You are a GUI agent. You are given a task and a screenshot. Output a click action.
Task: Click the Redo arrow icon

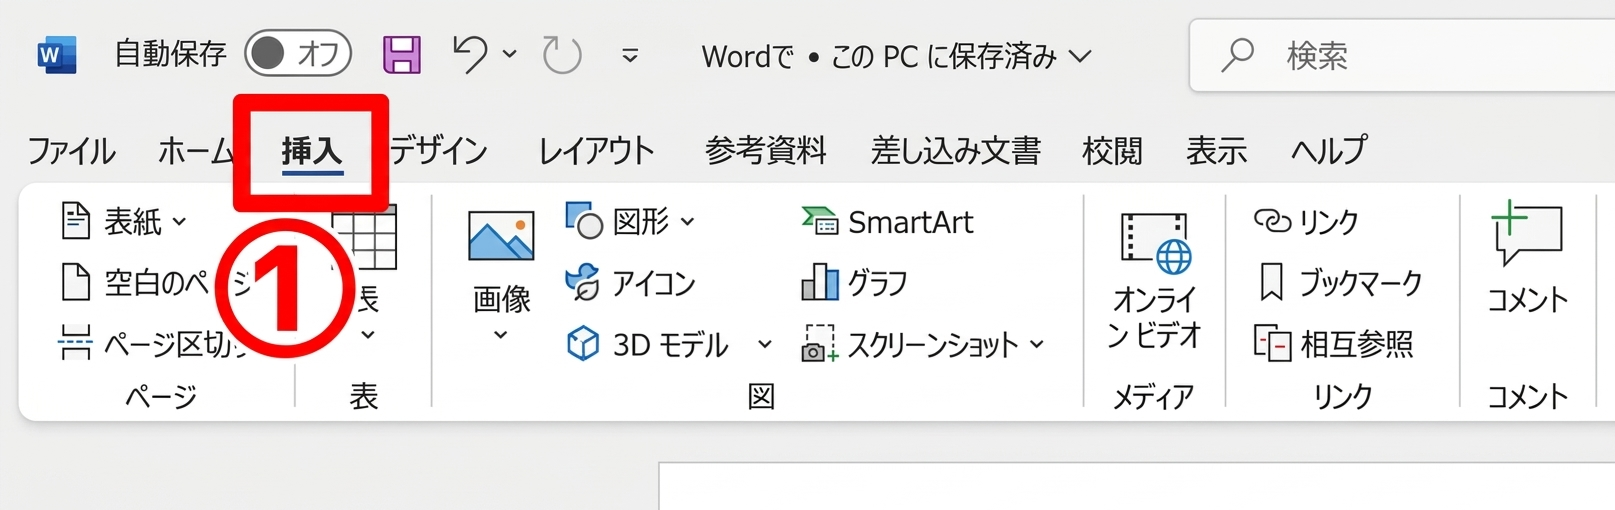pos(562,55)
